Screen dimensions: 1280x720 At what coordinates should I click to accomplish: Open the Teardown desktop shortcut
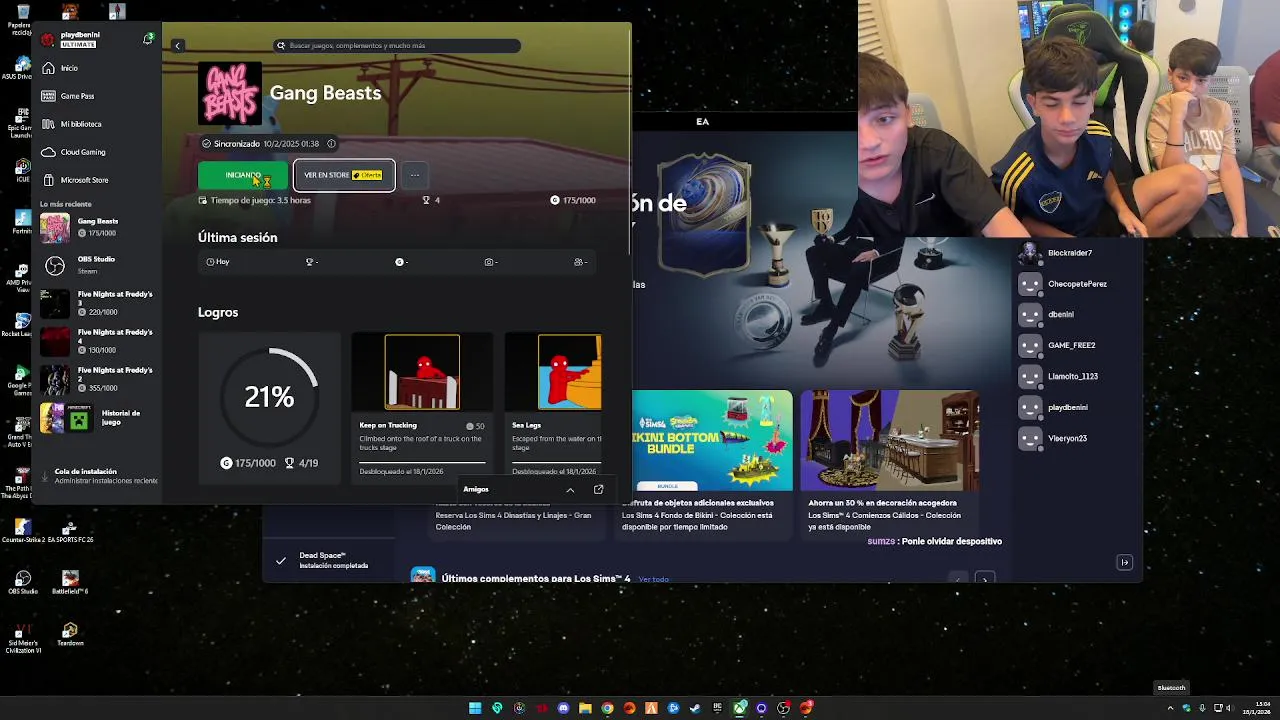coord(70,635)
